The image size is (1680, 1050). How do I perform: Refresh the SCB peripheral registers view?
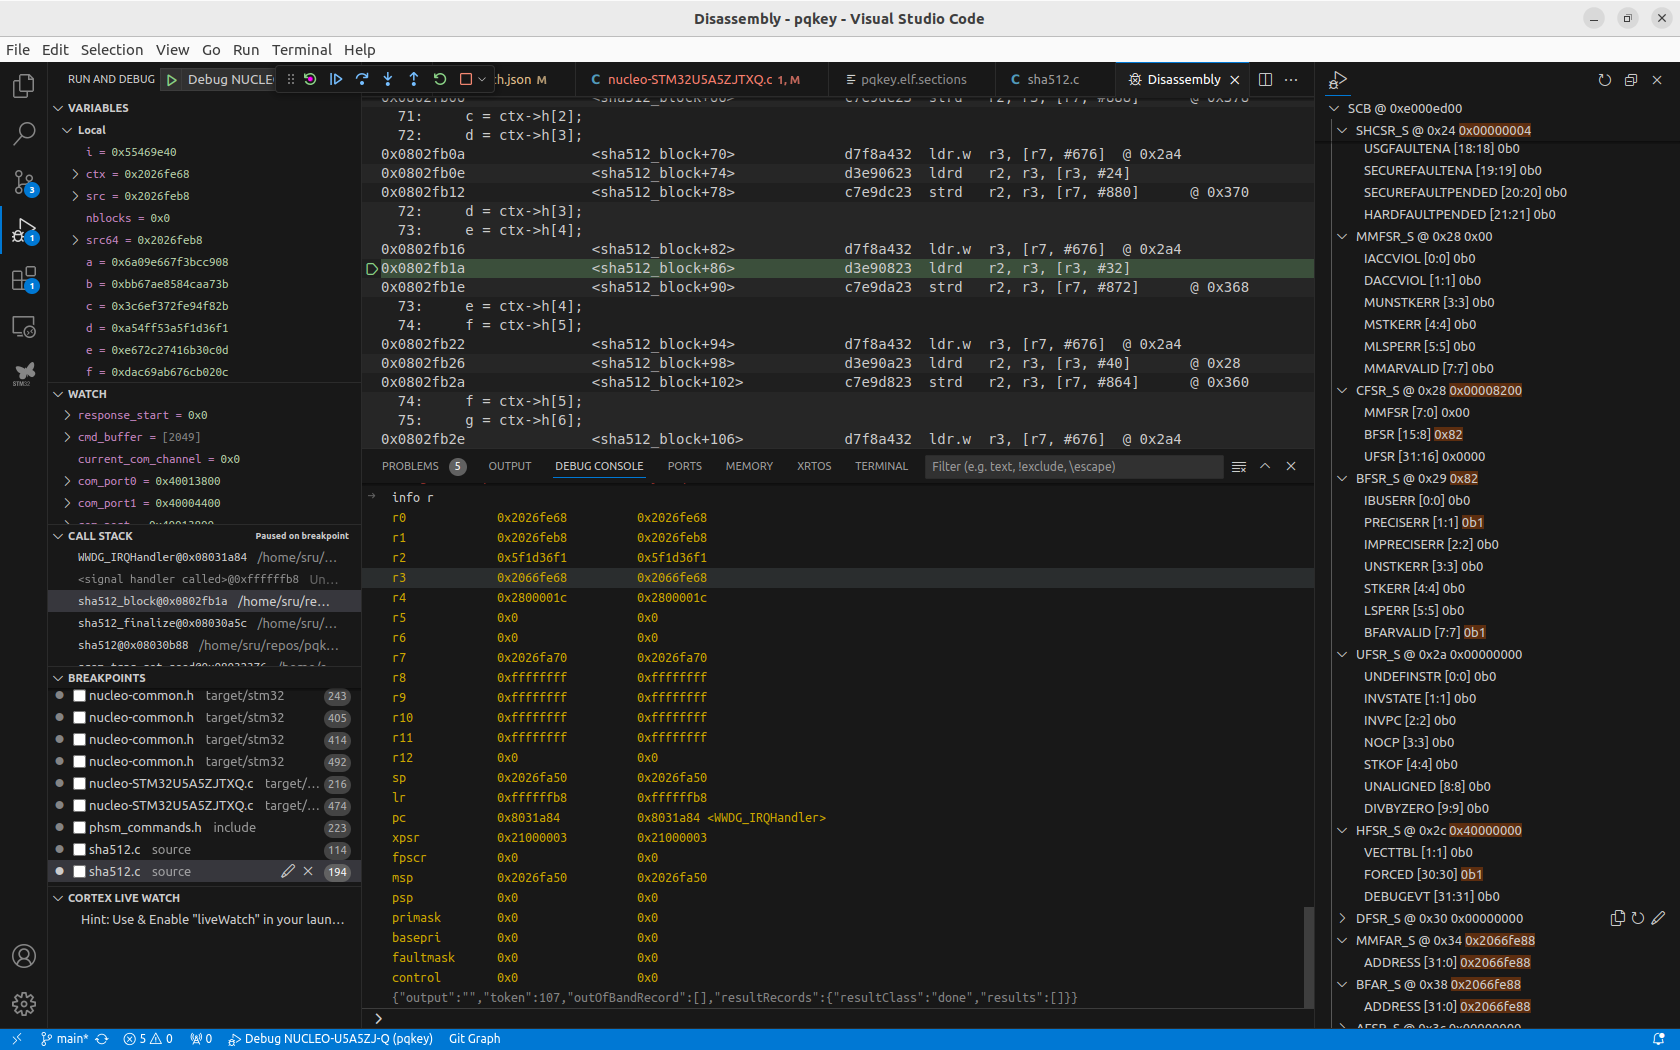pyautogui.click(x=1604, y=80)
